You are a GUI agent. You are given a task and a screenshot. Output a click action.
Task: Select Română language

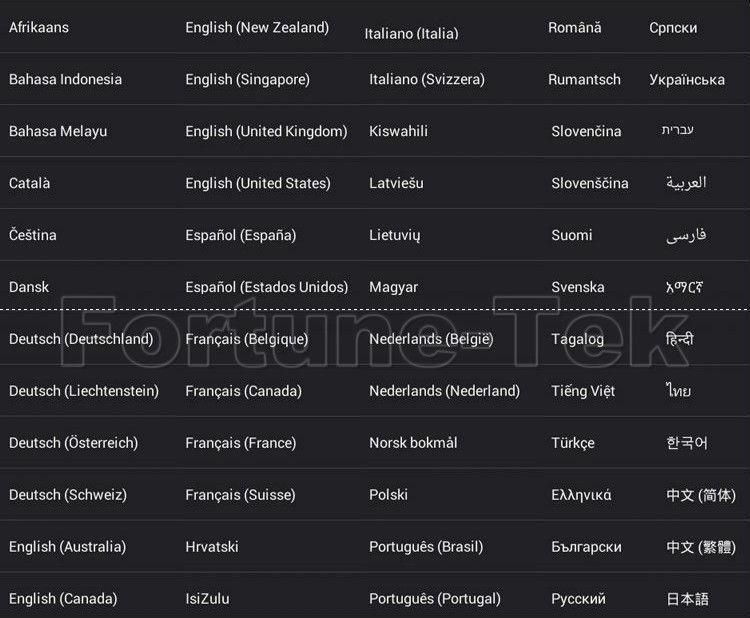pos(575,27)
